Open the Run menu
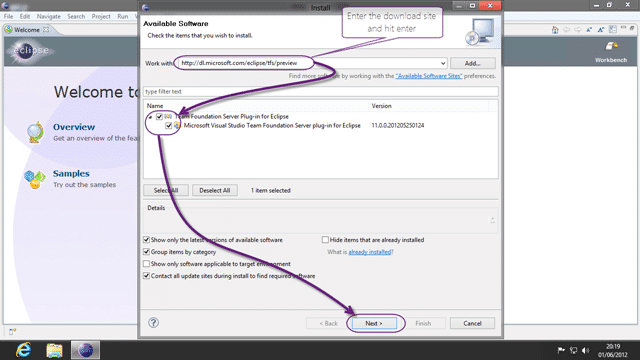640x360 pixels. (x=122, y=16)
